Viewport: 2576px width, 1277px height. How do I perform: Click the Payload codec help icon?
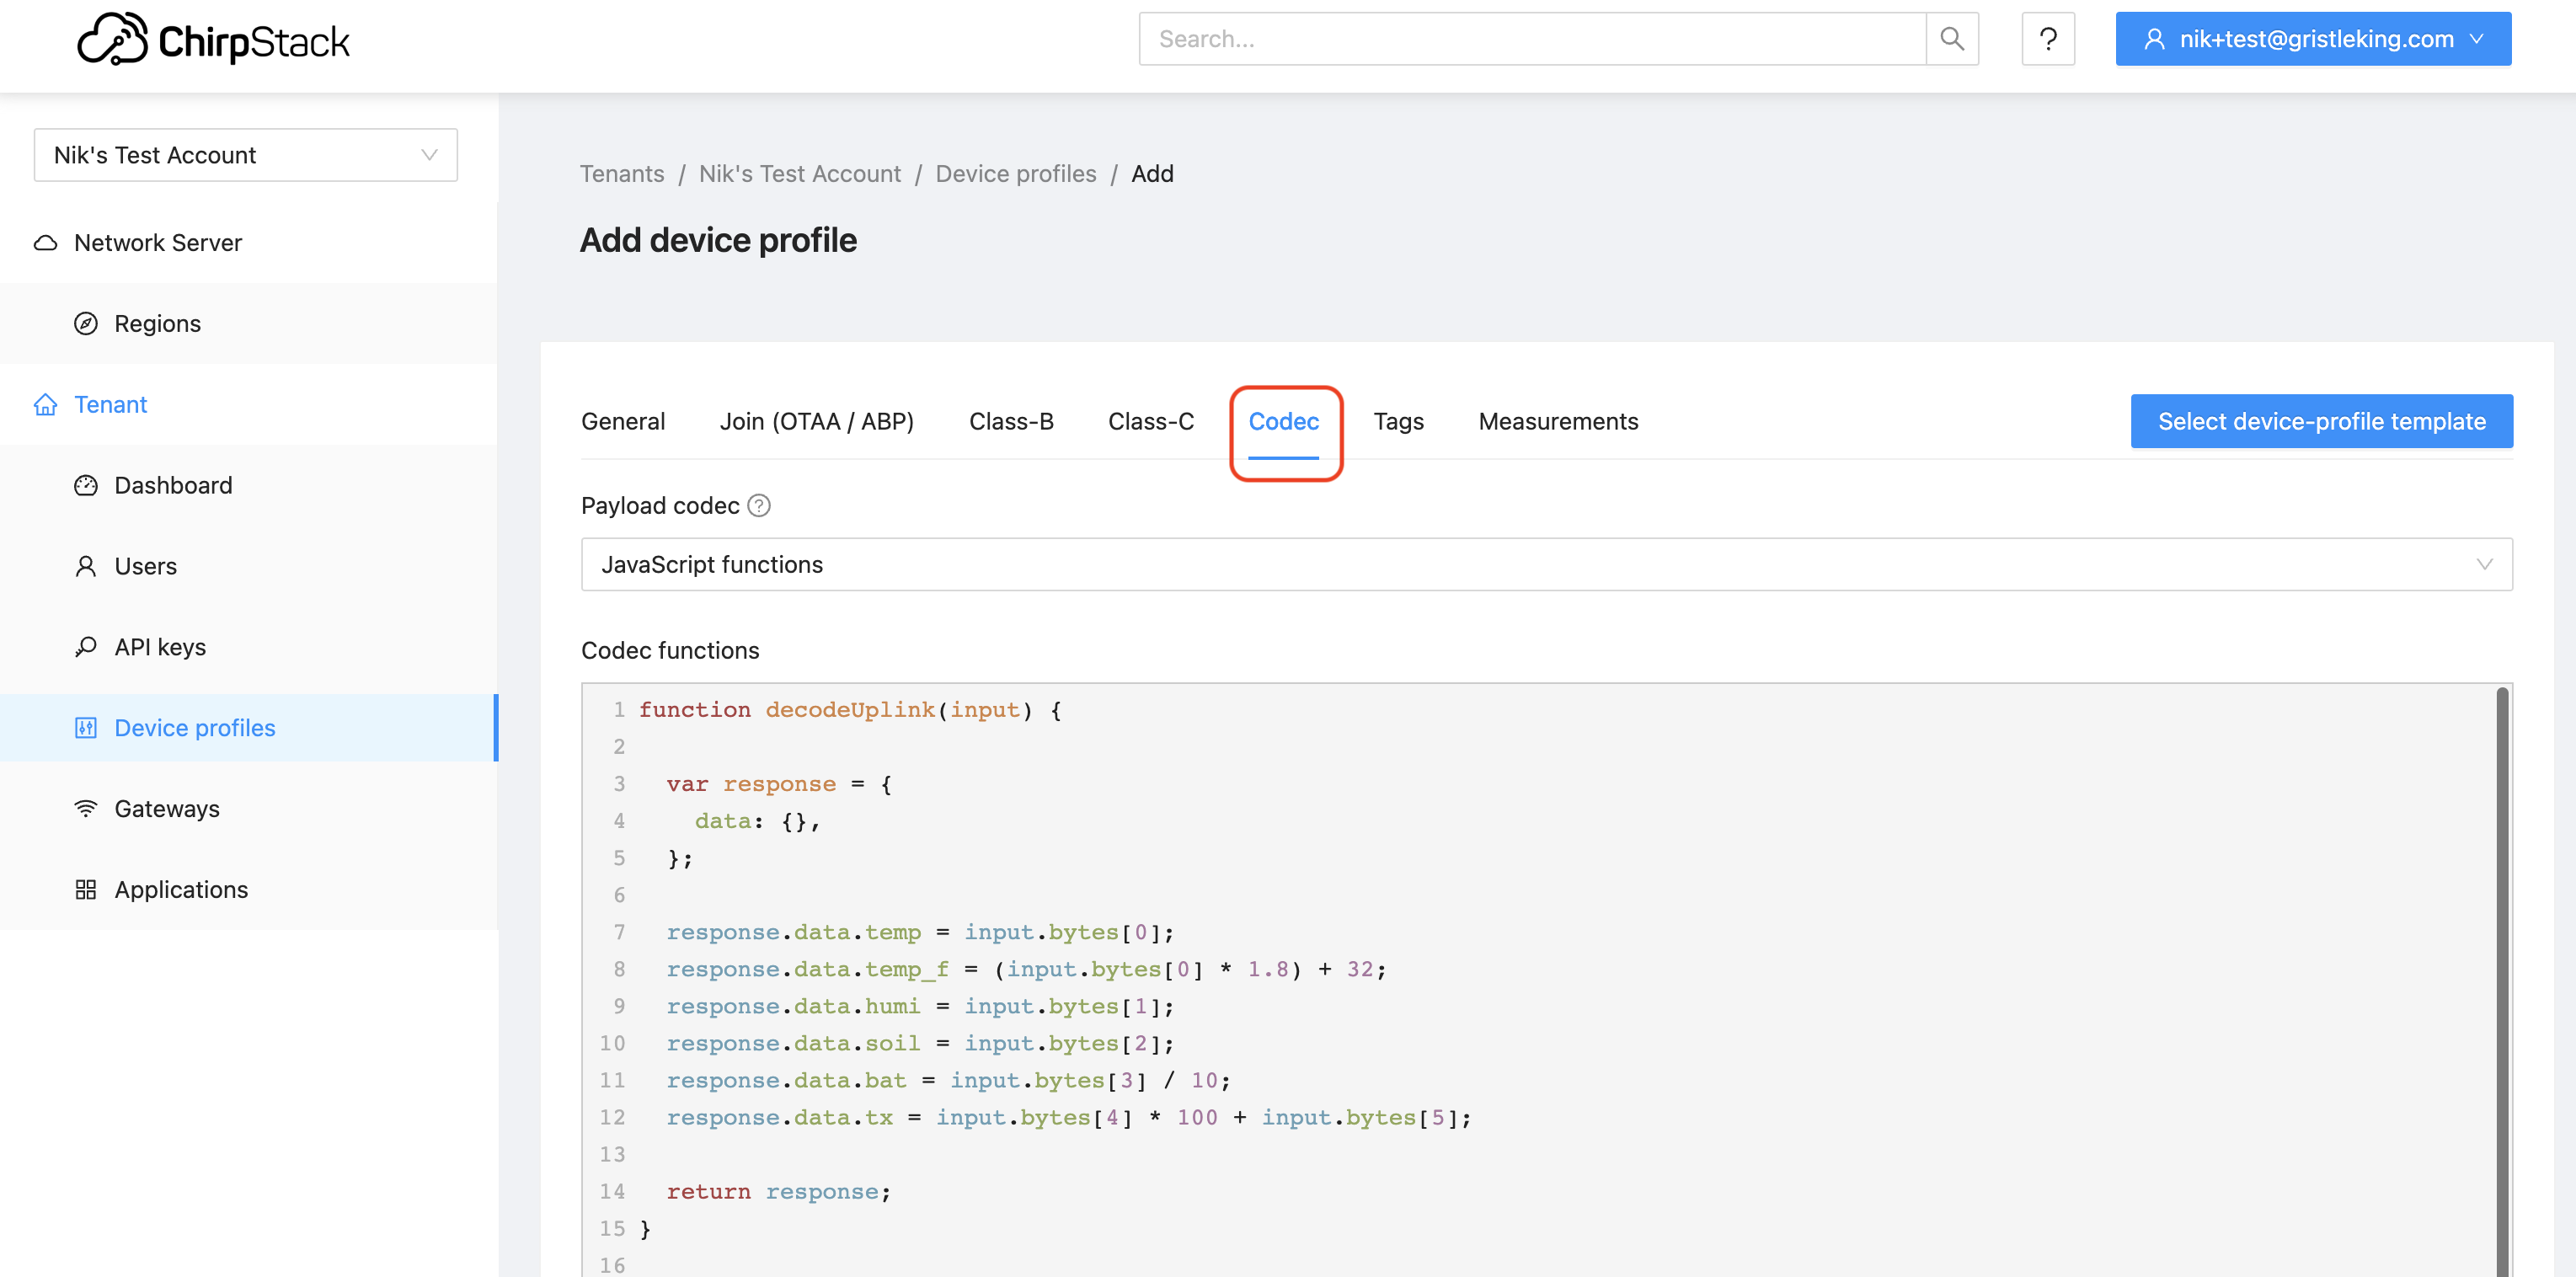759,506
